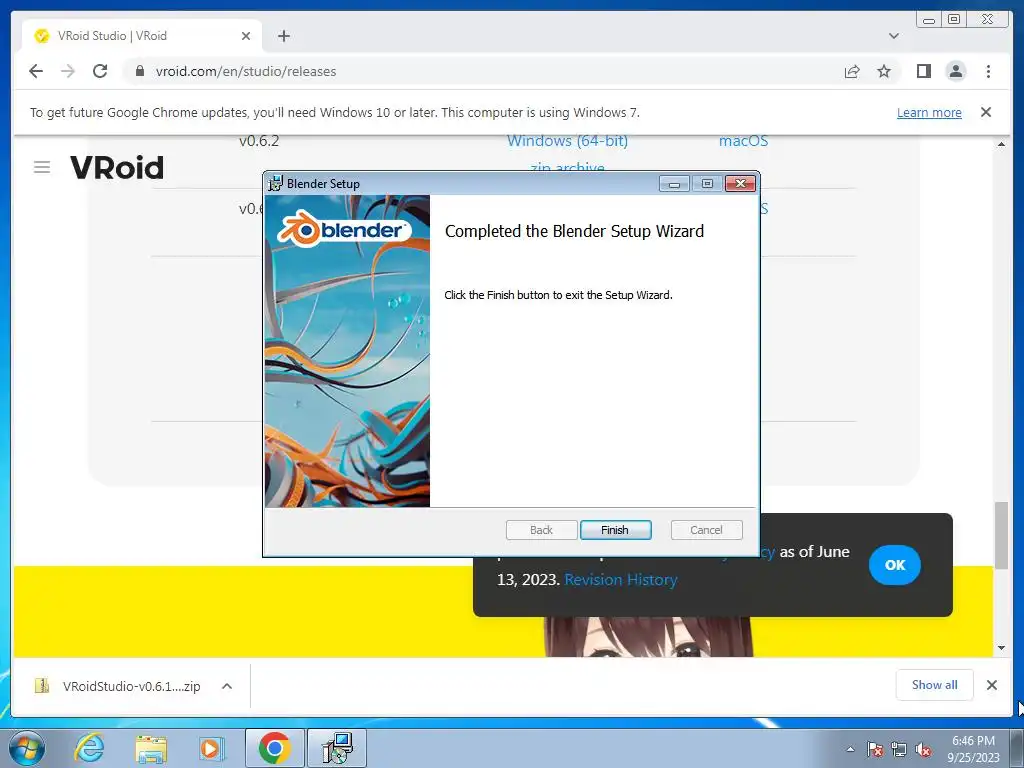Close the downloads bar
The image size is (1024, 768).
(991, 685)
